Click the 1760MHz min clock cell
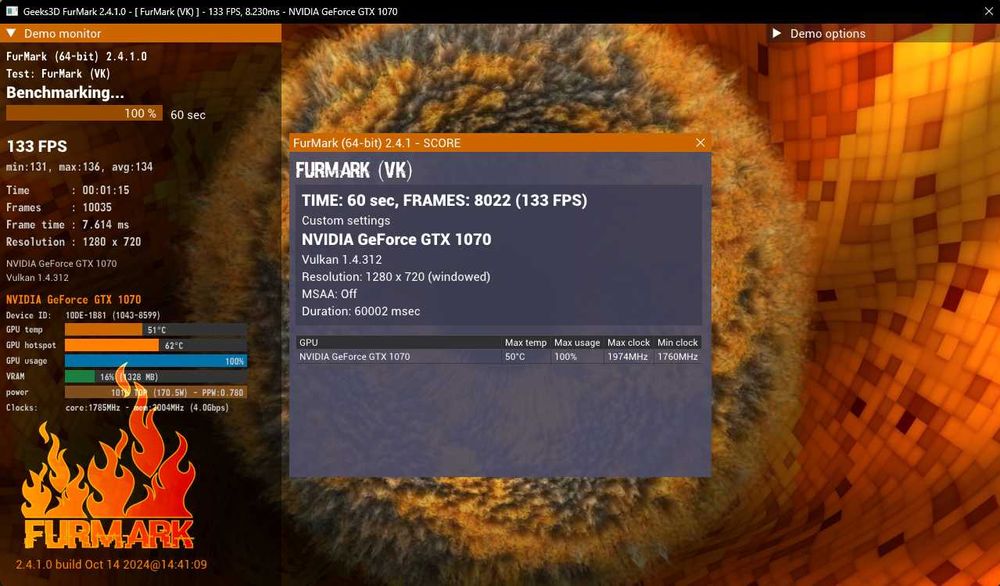 pyautogui.click(x=677, y=356)
